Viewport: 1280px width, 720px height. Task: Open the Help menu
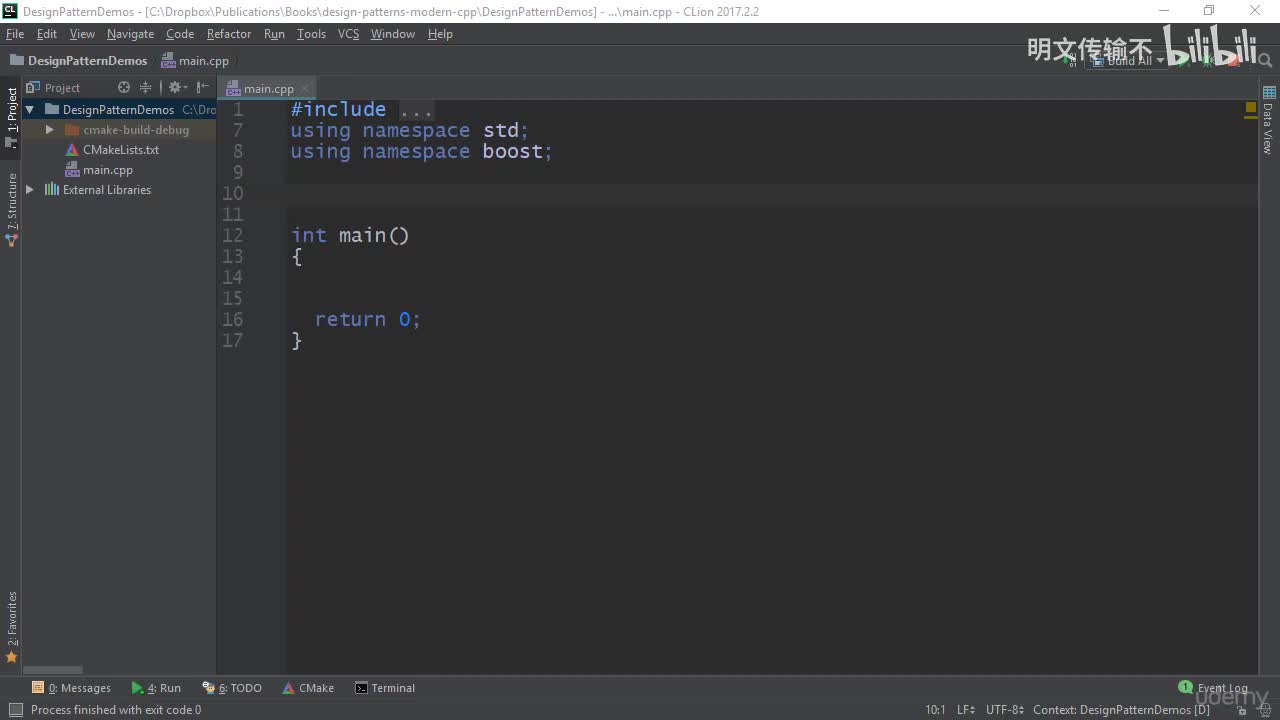440,34
